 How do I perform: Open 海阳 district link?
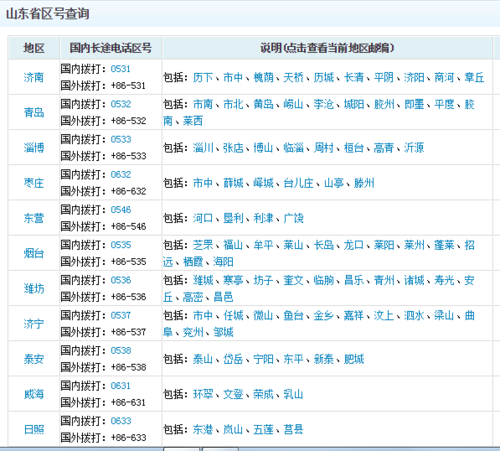click(x=223, y=262)
